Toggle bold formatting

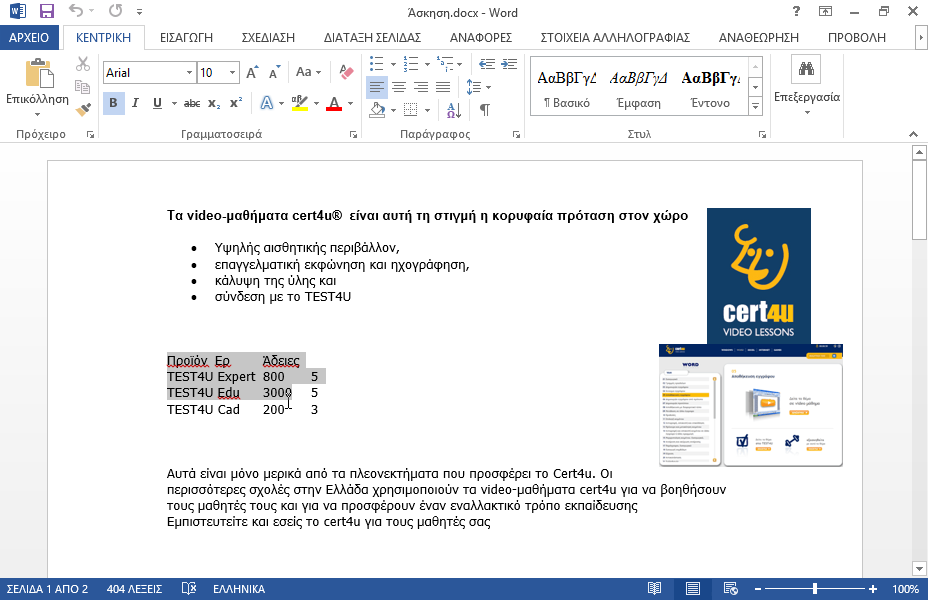113,103
